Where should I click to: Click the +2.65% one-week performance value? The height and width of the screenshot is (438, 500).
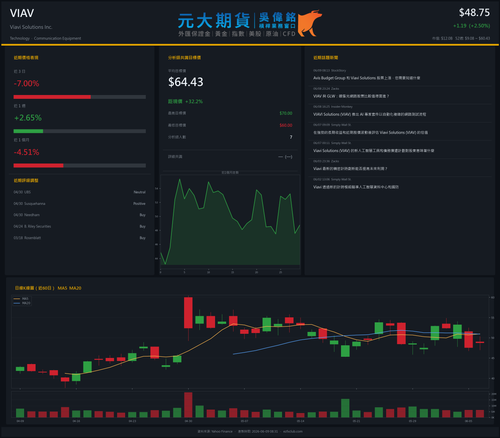(28, 118)
